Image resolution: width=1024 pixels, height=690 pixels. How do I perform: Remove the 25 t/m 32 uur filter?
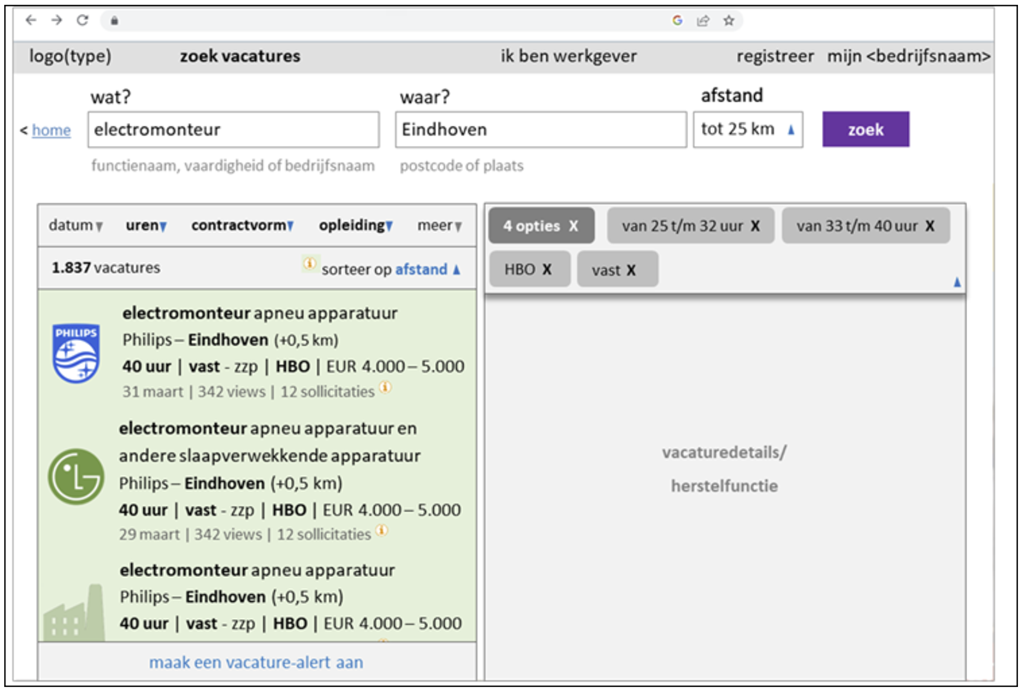click(755, 226)
